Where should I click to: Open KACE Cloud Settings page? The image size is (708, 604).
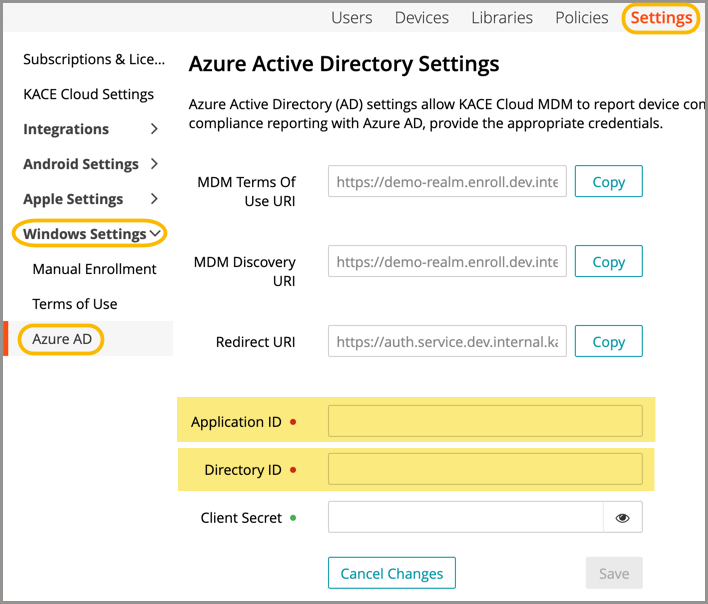88,94
